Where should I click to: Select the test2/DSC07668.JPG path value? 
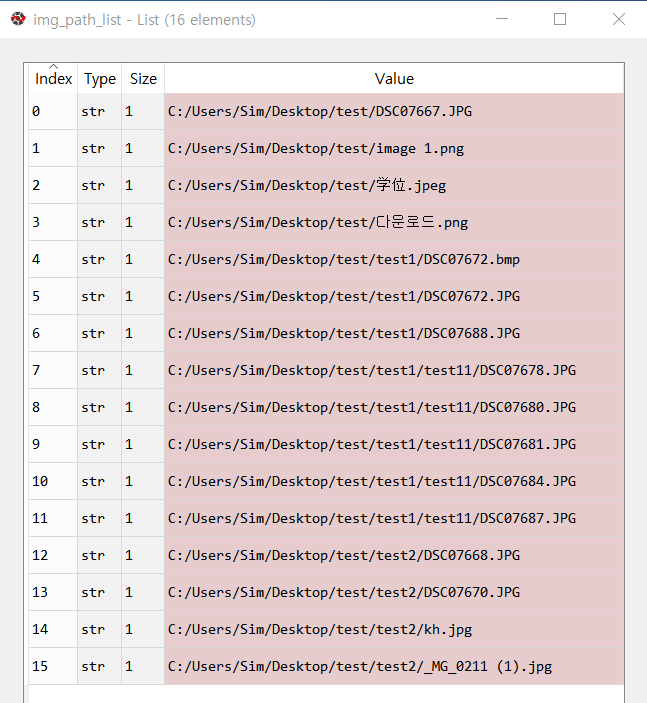tap(394, 555)
